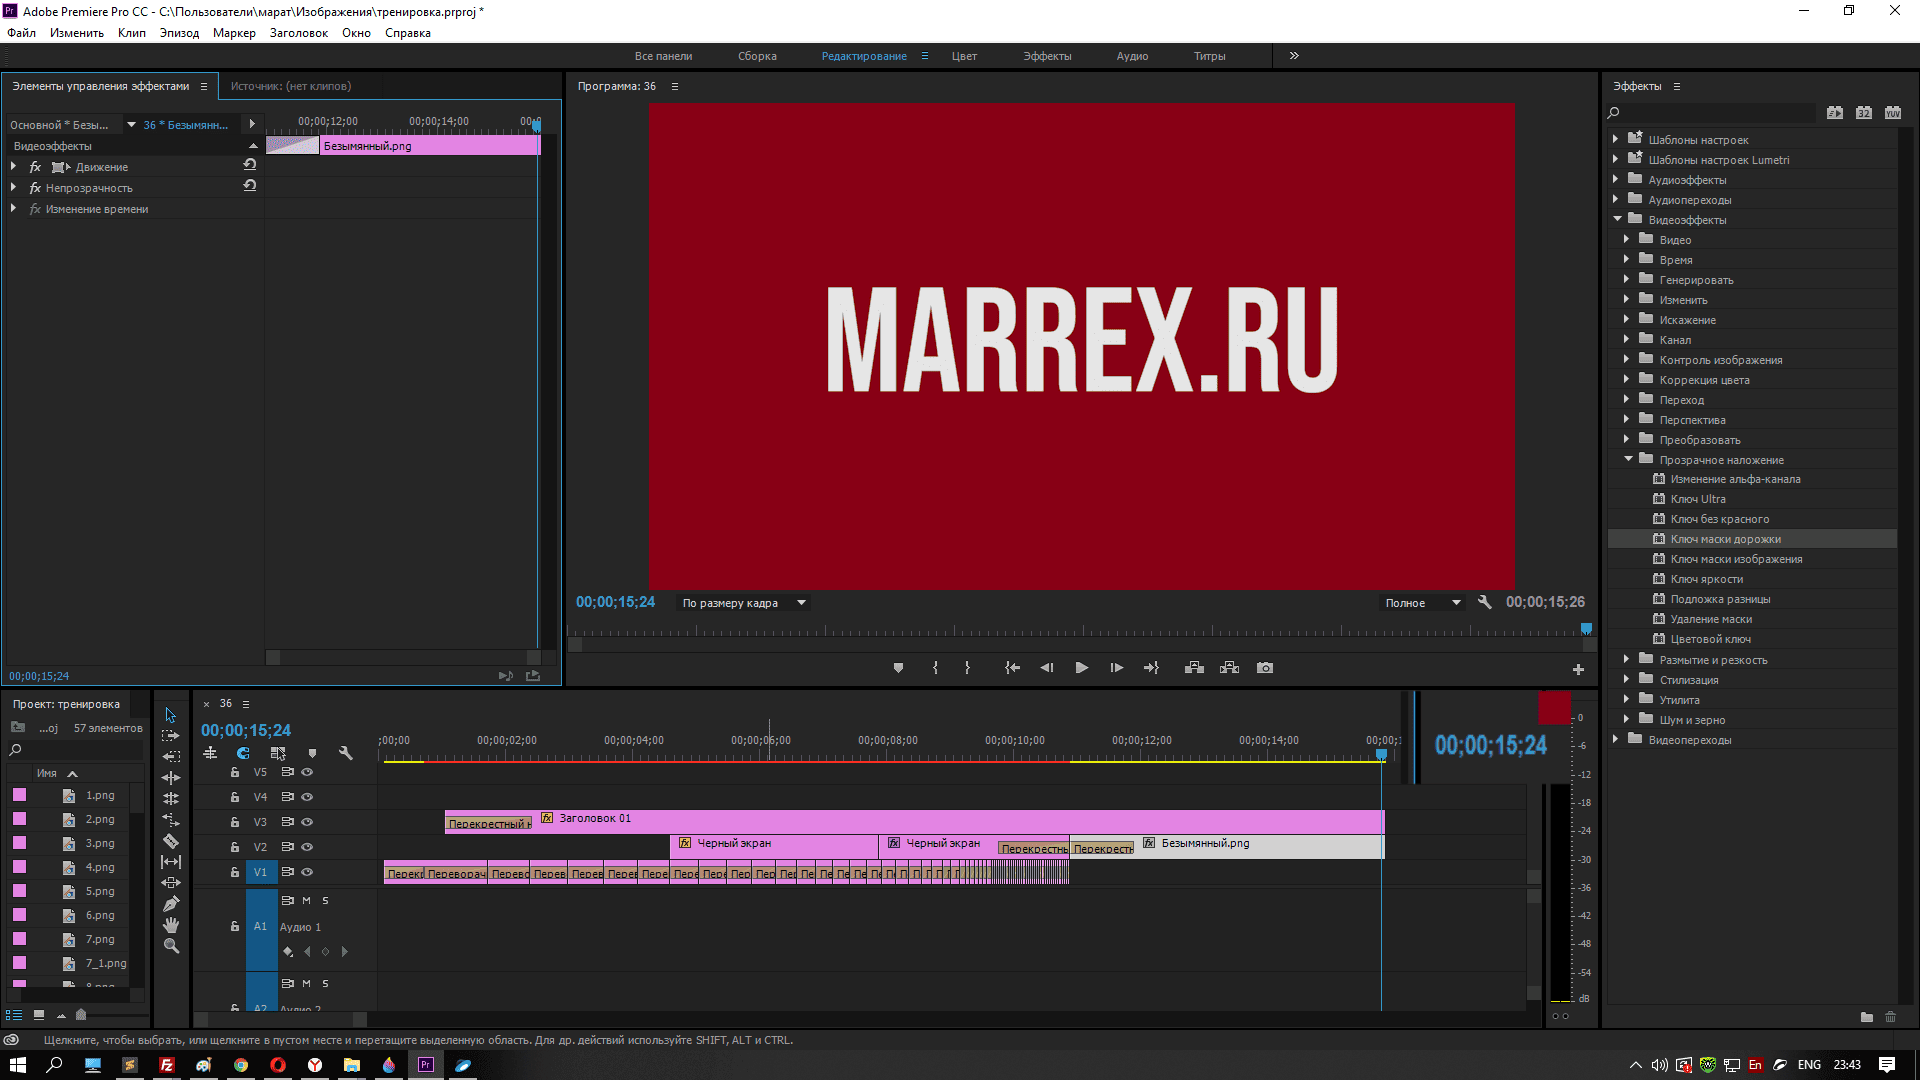Toggle Linked Selection in timeline
The image size is (1920, 1080).
pyautogui.click(x=278, y=753)
